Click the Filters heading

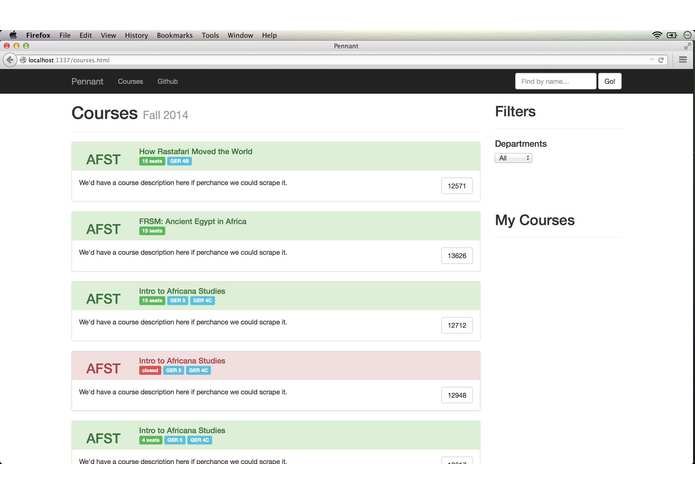515,112
